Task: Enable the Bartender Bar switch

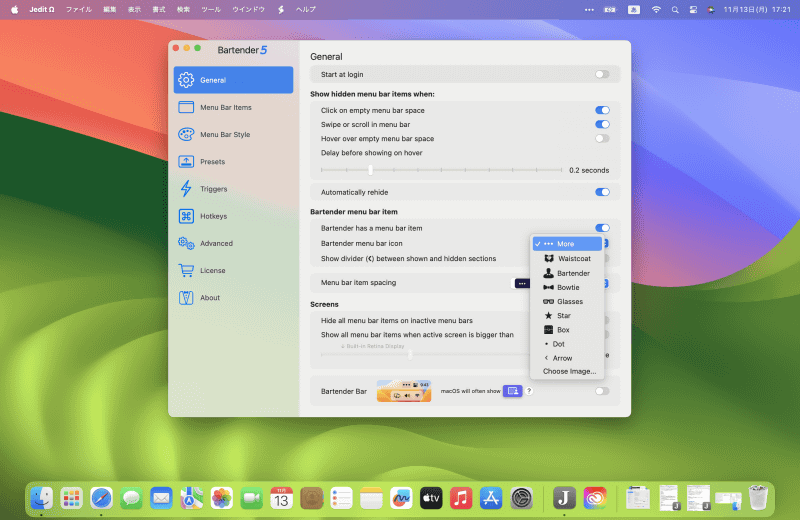Action: click(602, 391)
